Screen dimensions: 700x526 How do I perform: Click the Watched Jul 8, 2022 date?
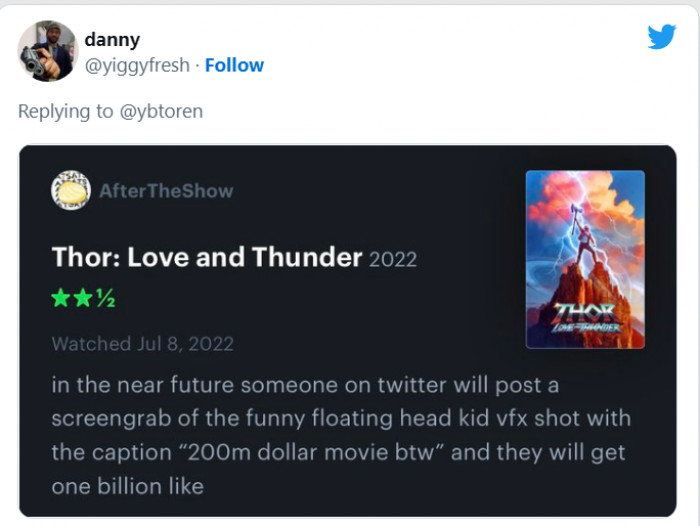coord(144,344)
